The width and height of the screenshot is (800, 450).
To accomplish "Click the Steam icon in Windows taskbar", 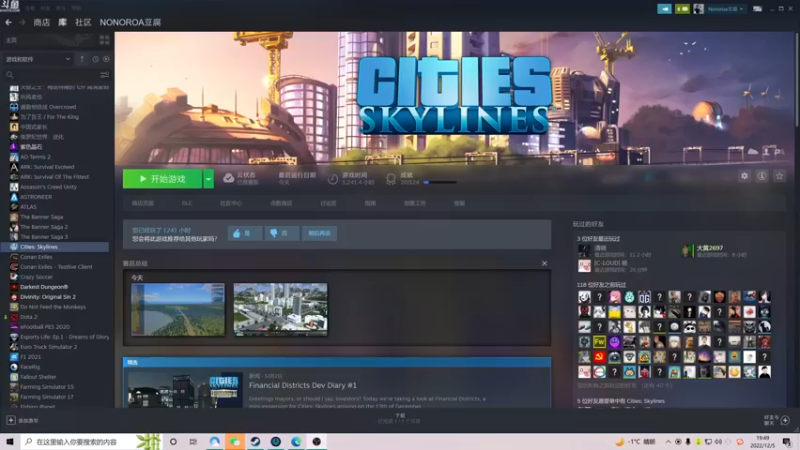I will [x=255, y=441].
